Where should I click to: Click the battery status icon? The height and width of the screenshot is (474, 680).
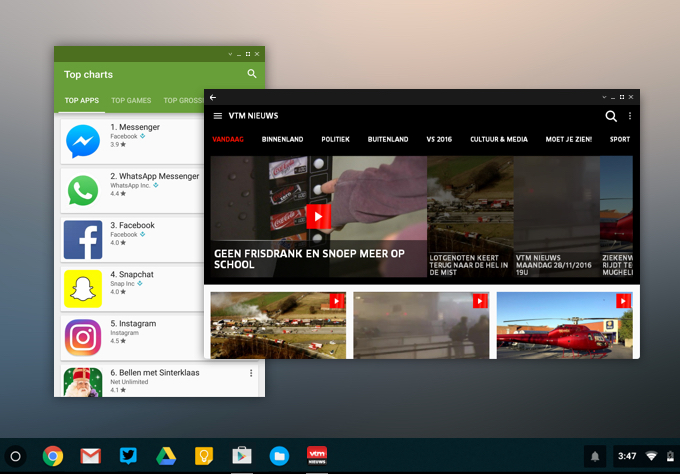pos(670,456)
